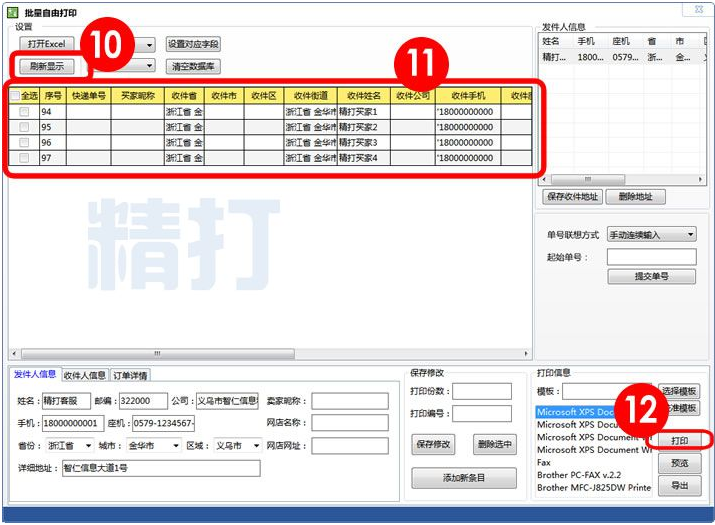Toggle the 全选 select-all checkbox
715x525 pixels.
(15, 96)
